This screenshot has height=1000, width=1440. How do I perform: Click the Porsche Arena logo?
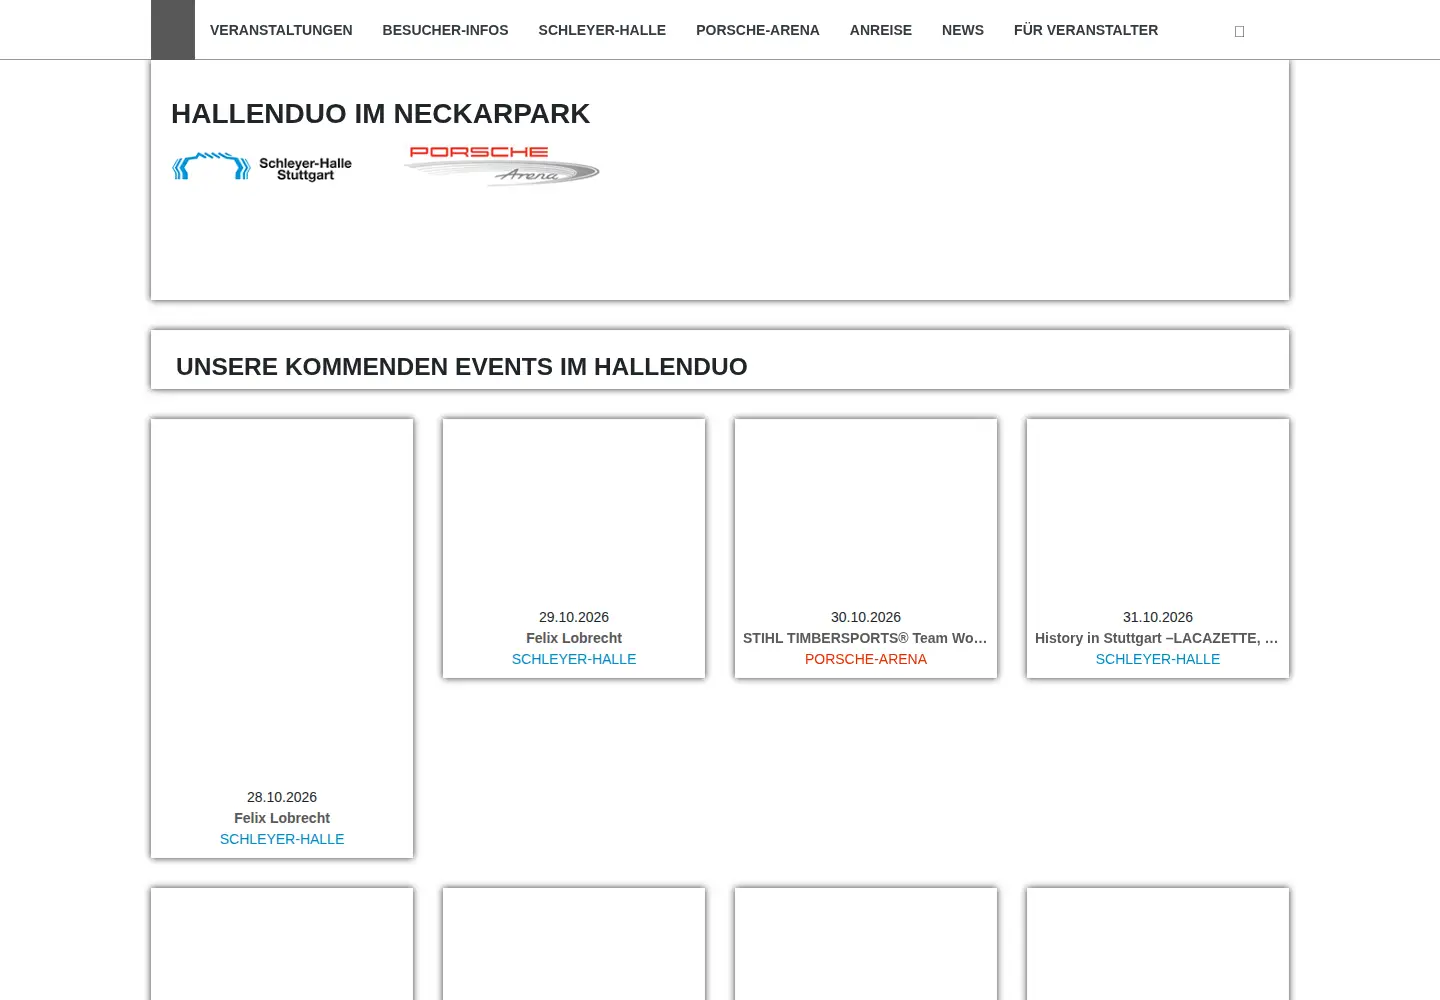pyautogui.click(x=501, y=166)
